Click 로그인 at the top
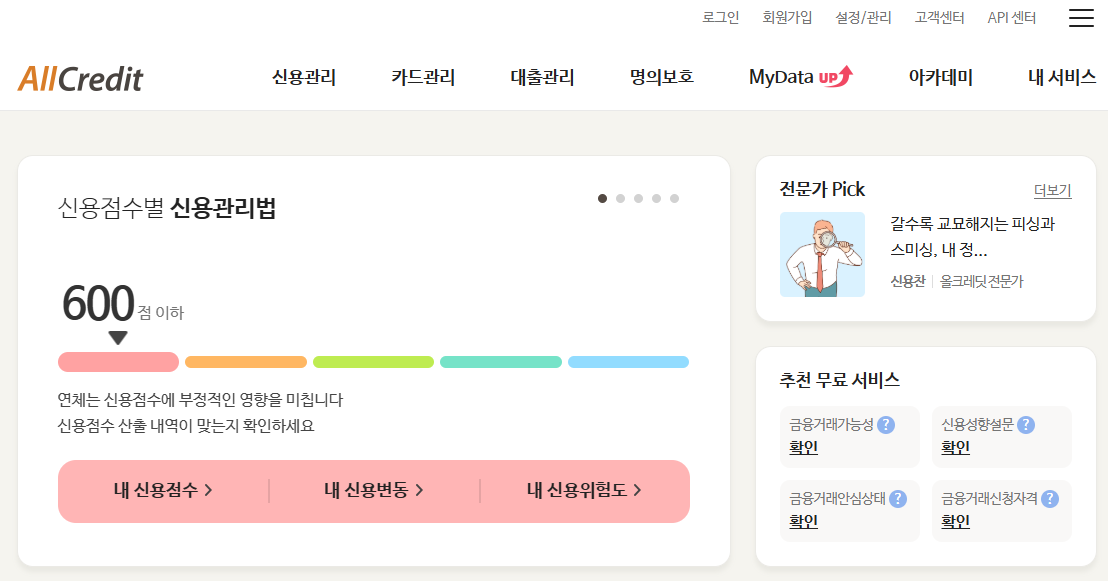 tap(720, 17)
